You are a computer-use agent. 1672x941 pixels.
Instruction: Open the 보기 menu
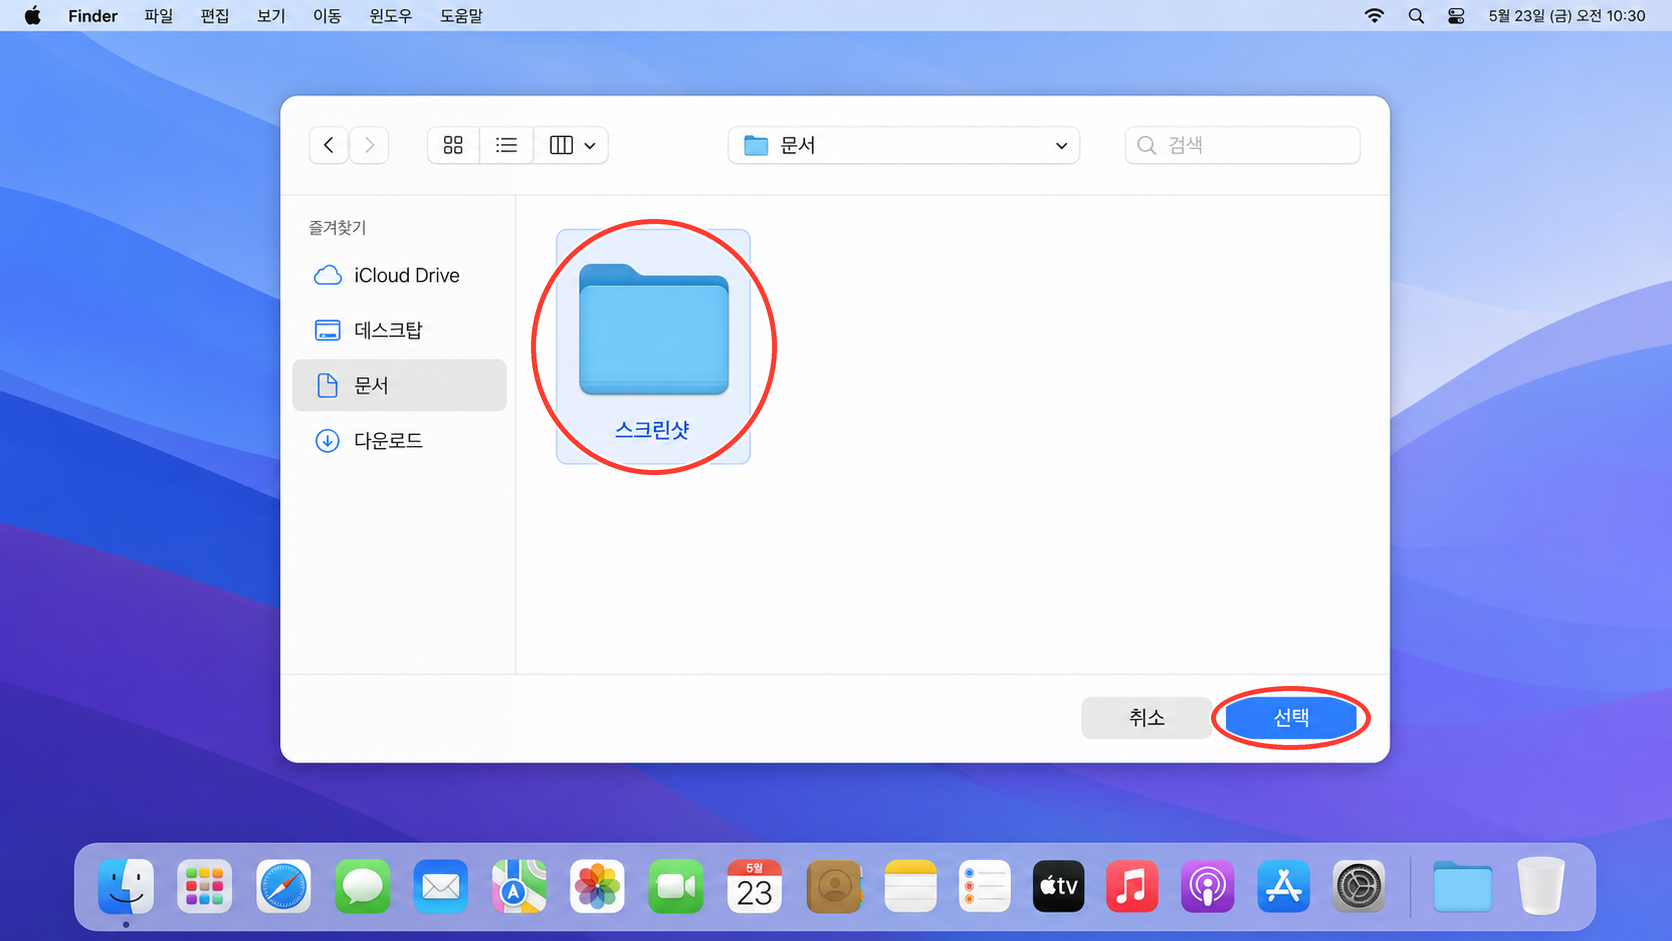click(x=271, y=16)
